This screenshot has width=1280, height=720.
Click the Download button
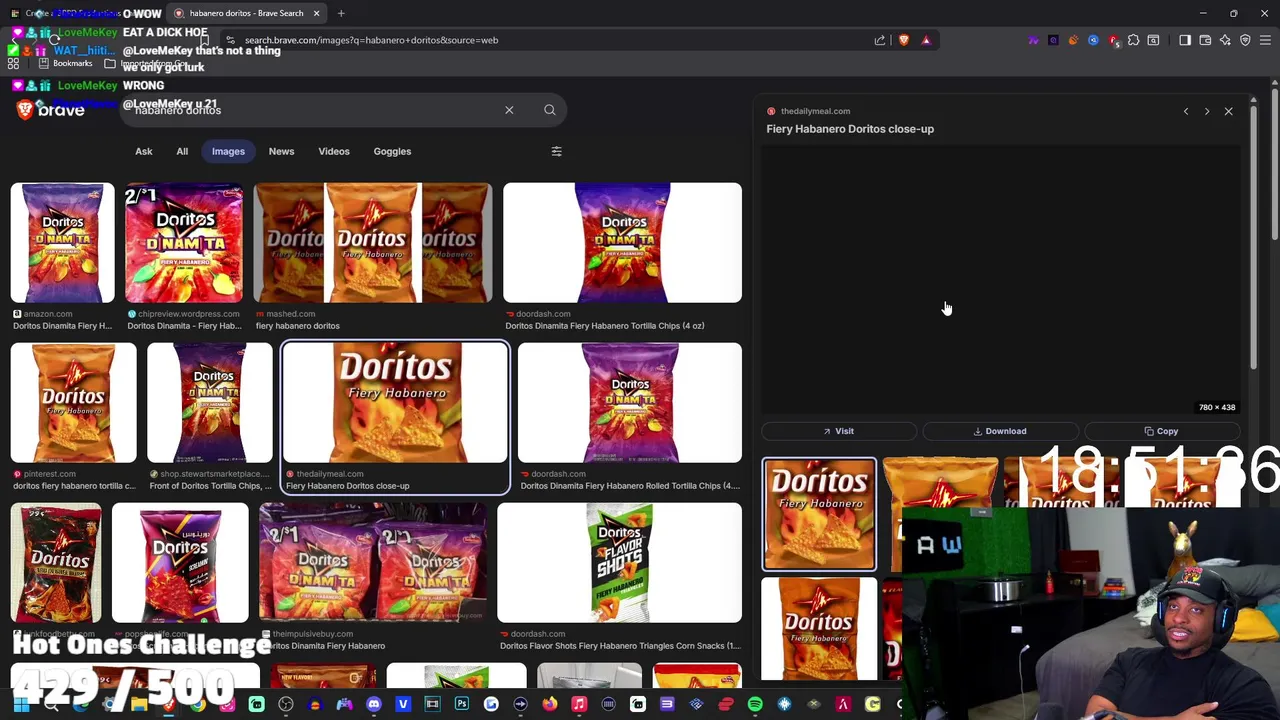click(x=1000, y=431)
